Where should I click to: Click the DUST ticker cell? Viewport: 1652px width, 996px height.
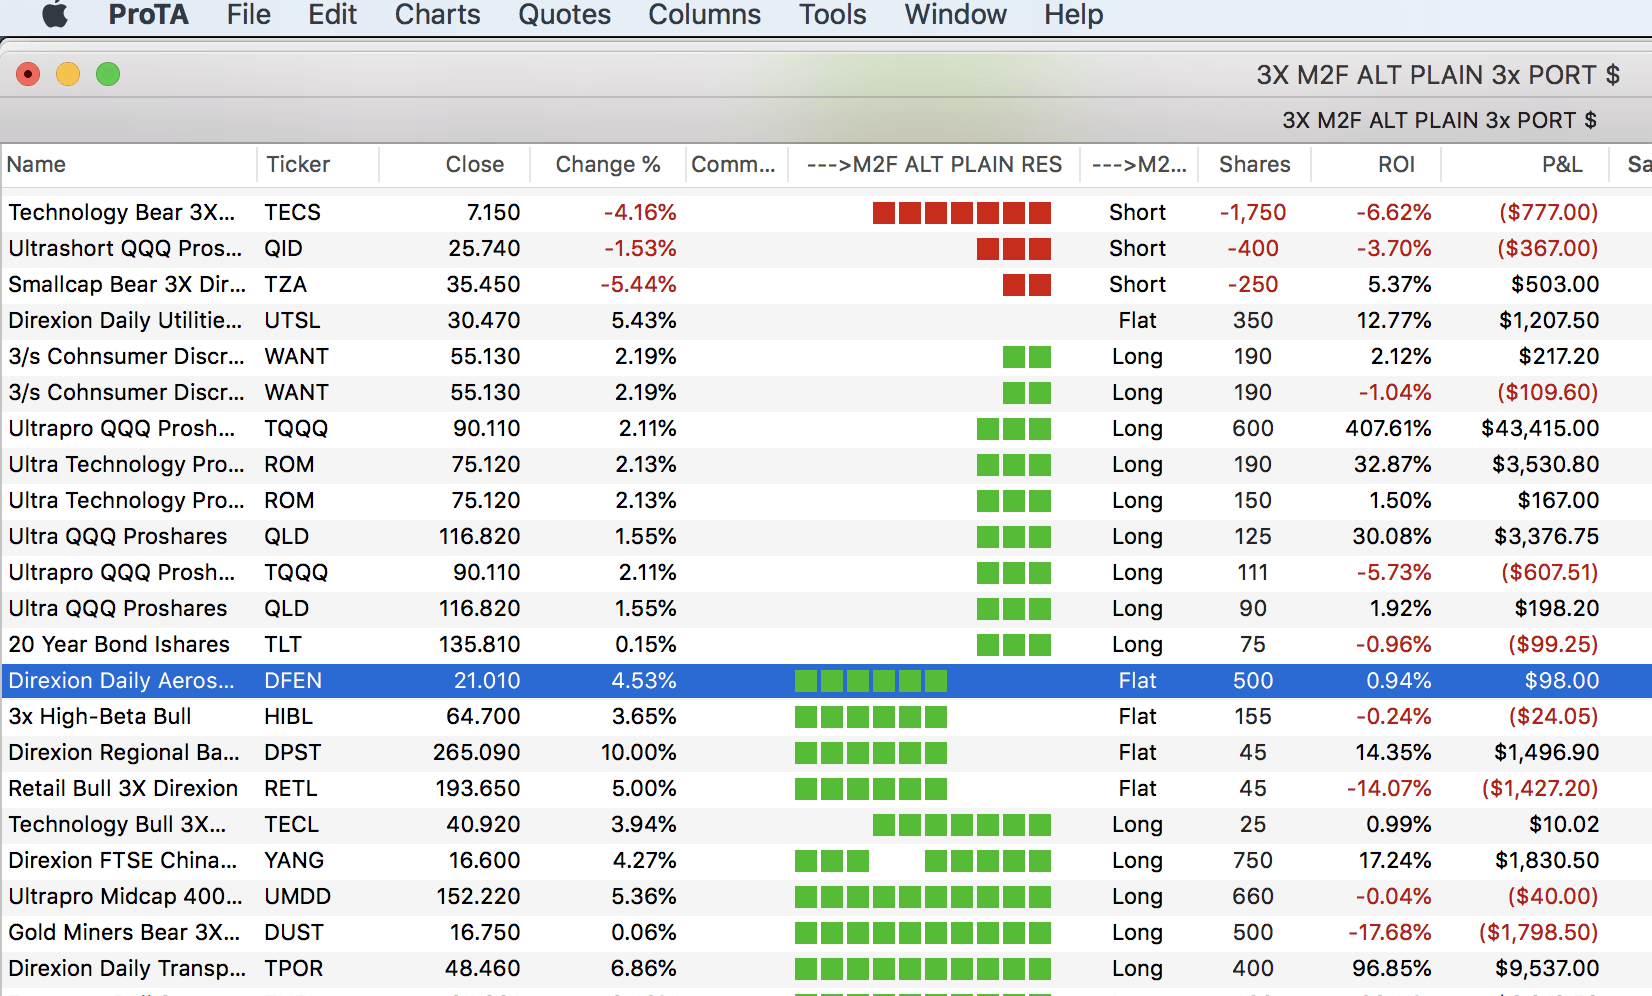(294, 933)
